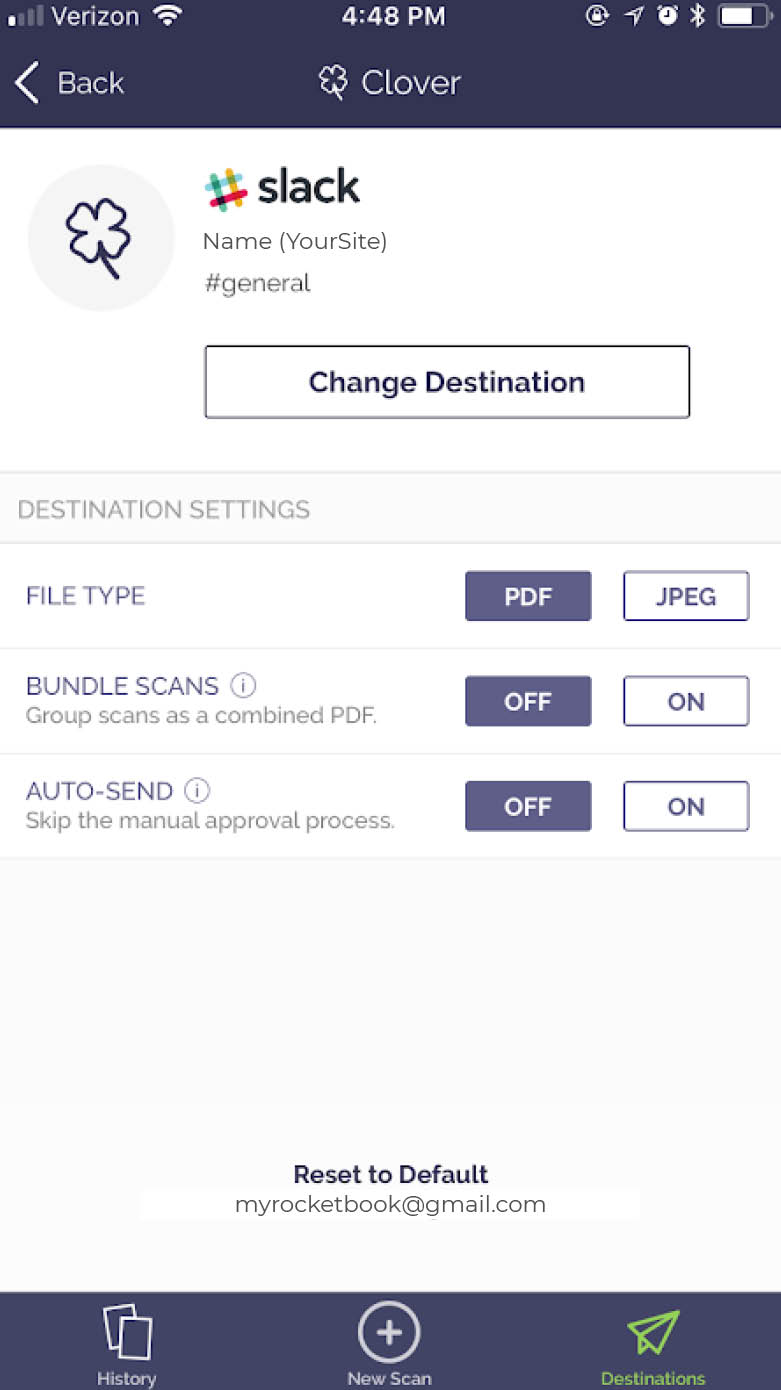The image size is (781, 1390).
Task: Select JPEG file type
Action: click(686, 596)
